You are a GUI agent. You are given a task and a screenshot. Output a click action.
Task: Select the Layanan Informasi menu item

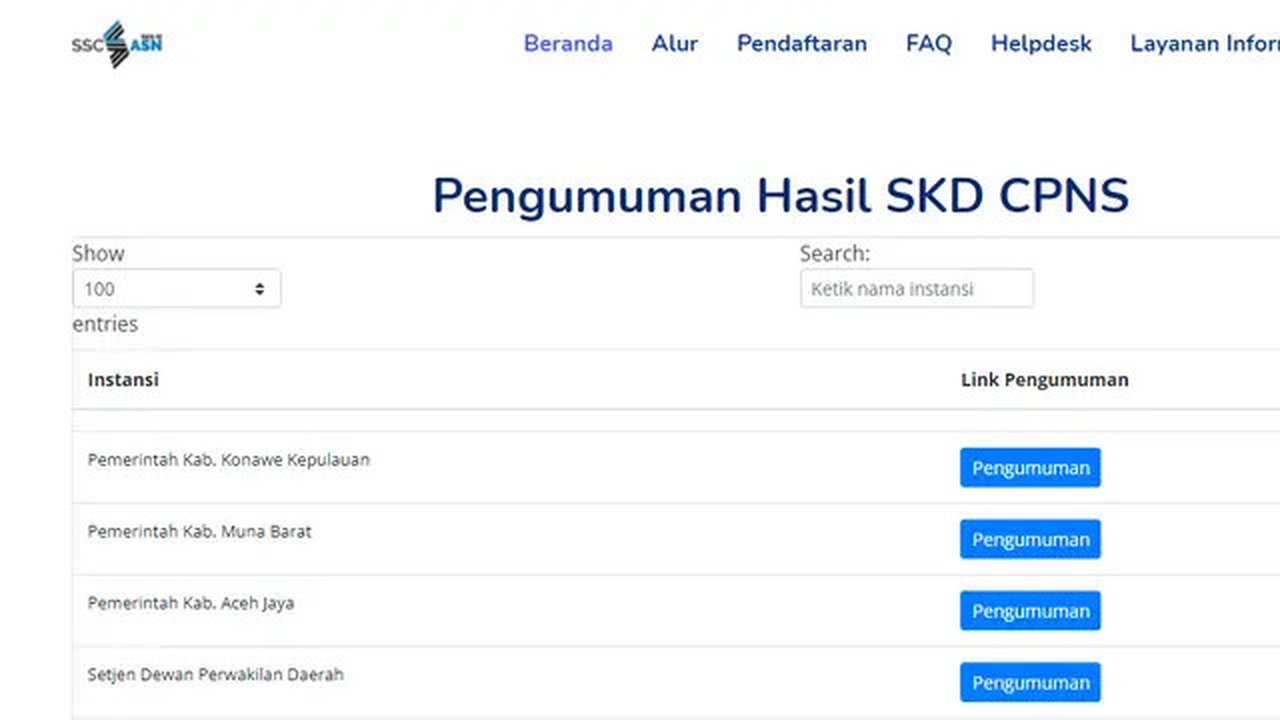click(x=1204, y=44)
